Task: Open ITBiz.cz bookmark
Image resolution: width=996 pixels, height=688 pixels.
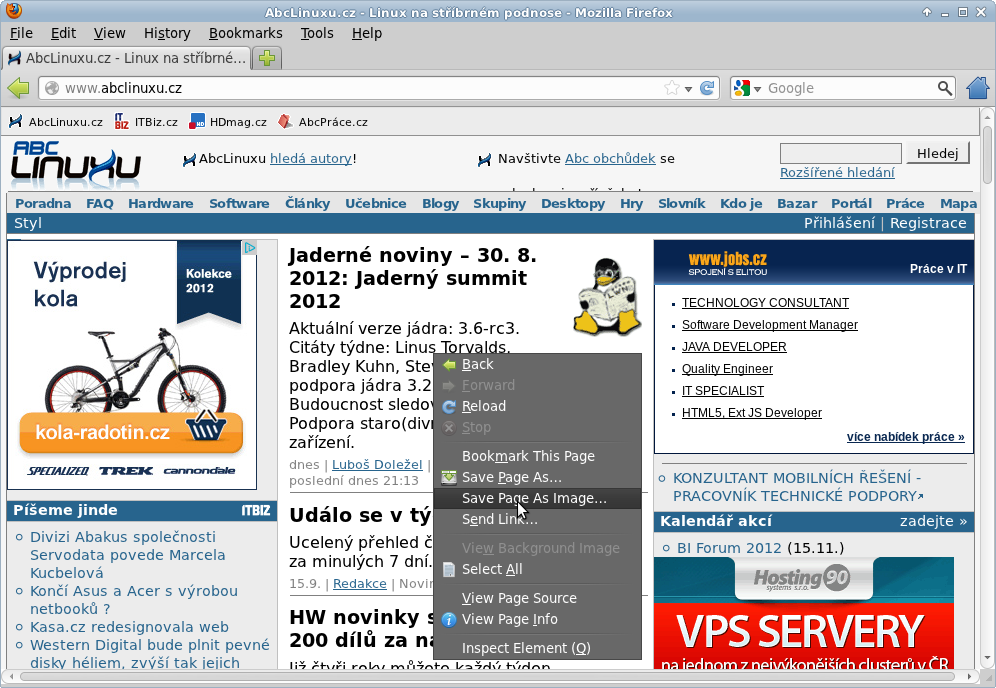Action: click(146, 122)
